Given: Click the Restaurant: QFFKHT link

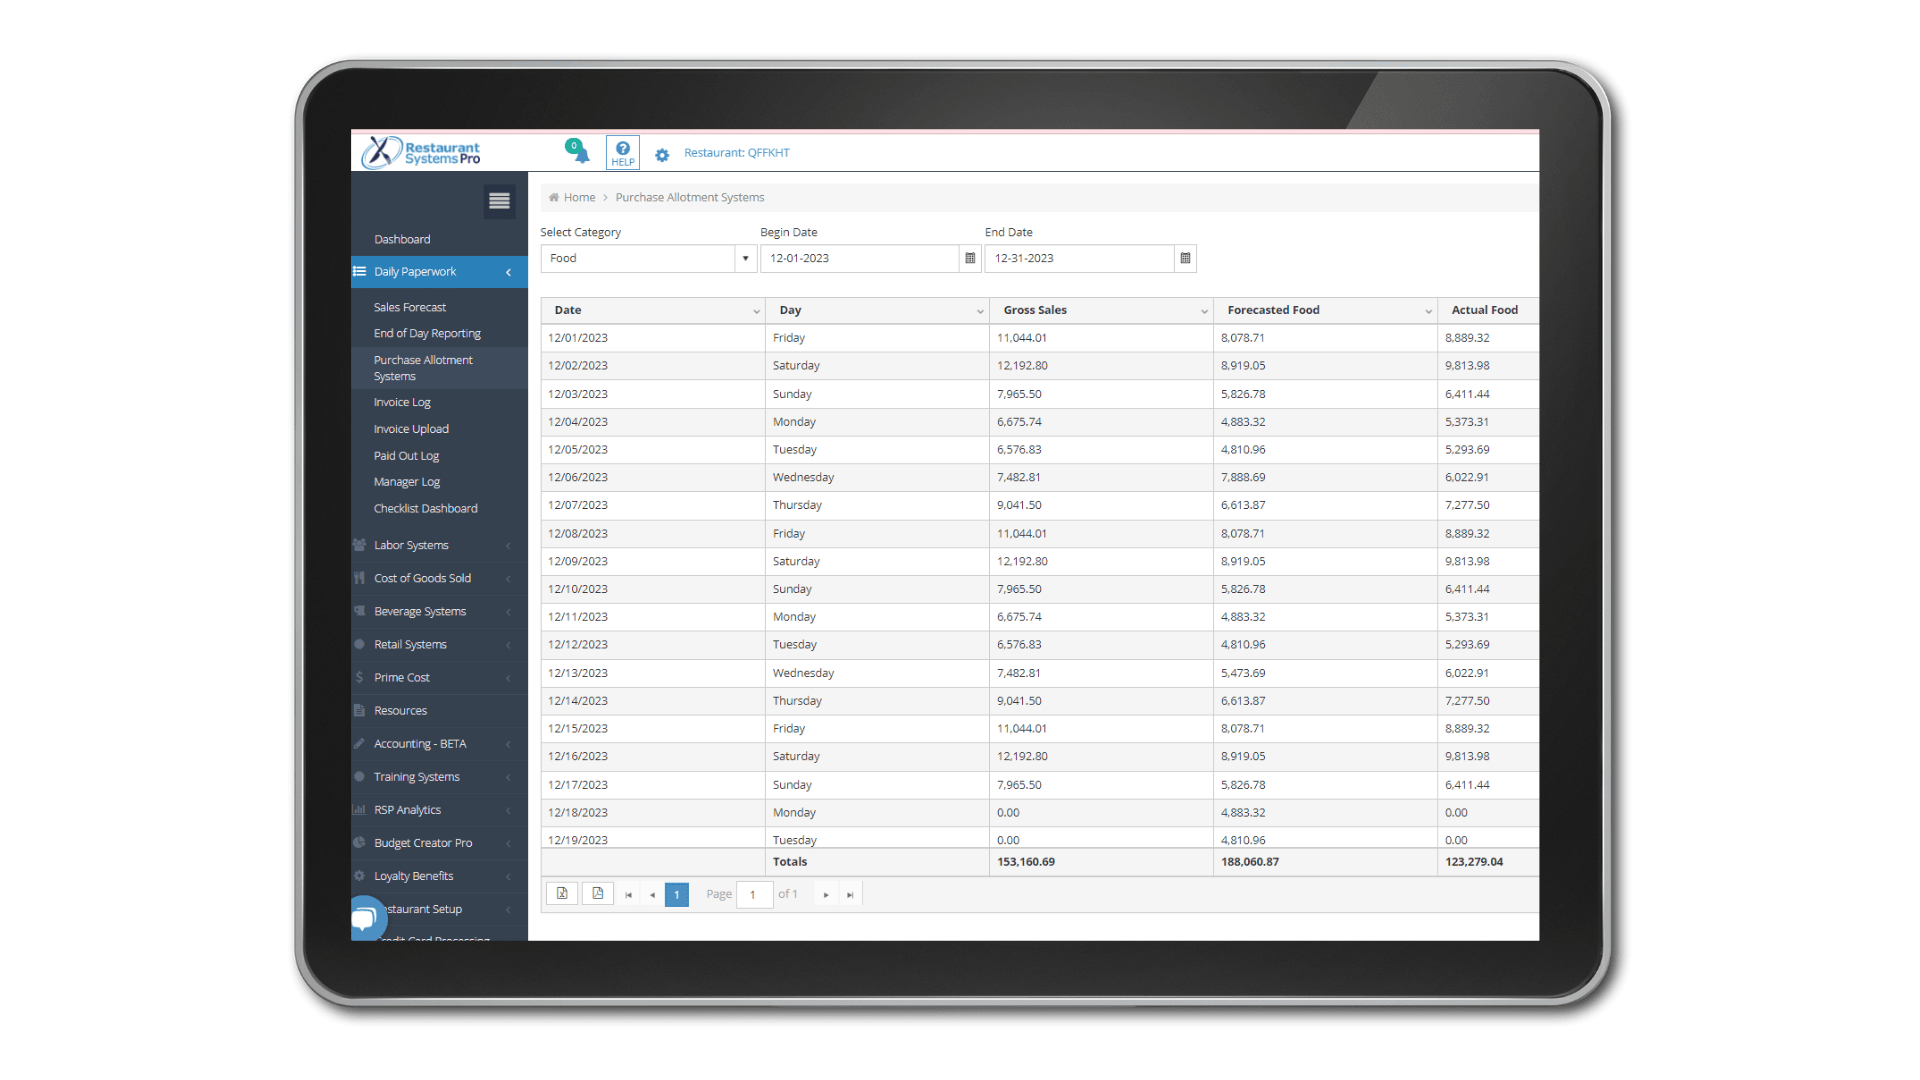Looking at the screenshot, I should (736, 153).
